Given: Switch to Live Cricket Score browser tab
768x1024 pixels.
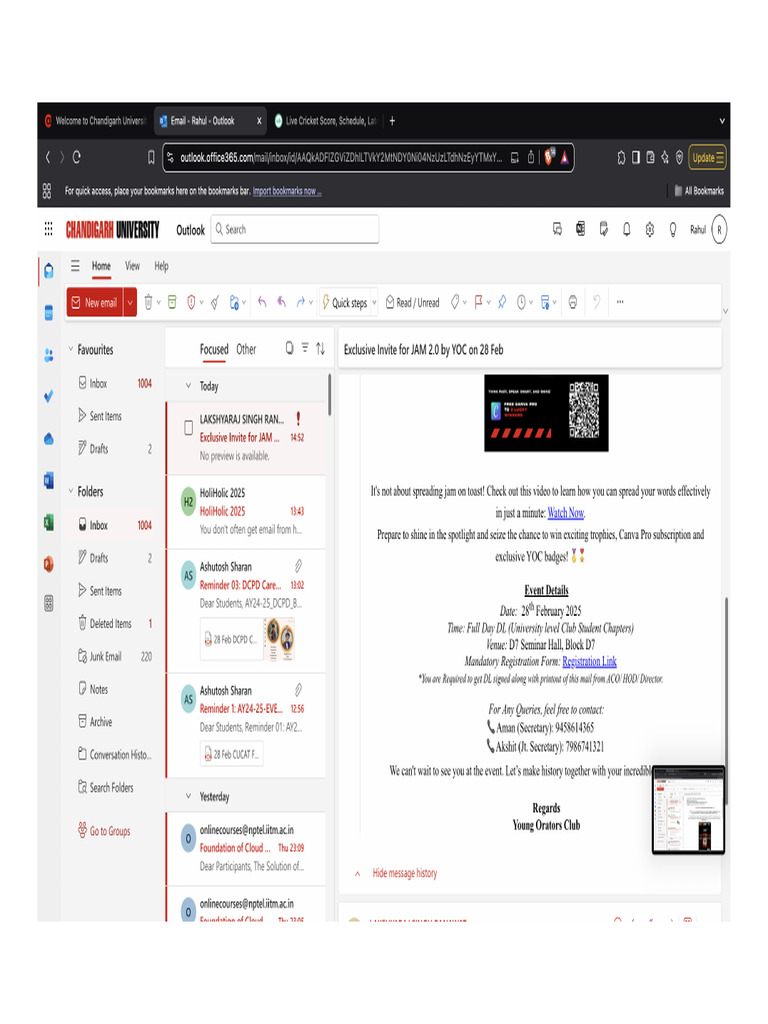Looking at the screenshot, I should 325,121.
